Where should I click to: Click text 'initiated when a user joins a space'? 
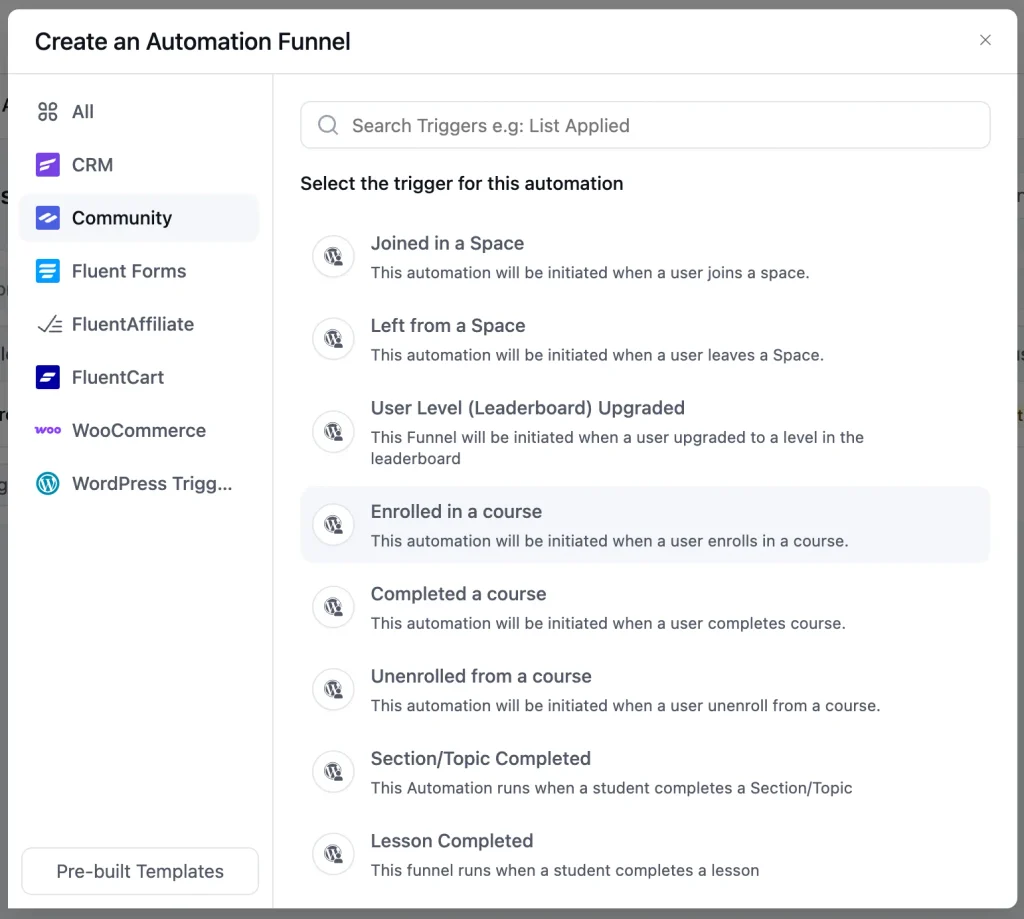pyautogui.click(x=677, y=273)
